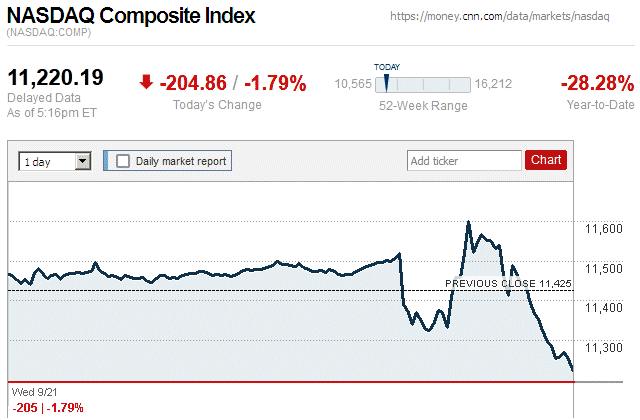
Task: Click the -205 | -1.79% chart summary
Action: pos(48,407)
